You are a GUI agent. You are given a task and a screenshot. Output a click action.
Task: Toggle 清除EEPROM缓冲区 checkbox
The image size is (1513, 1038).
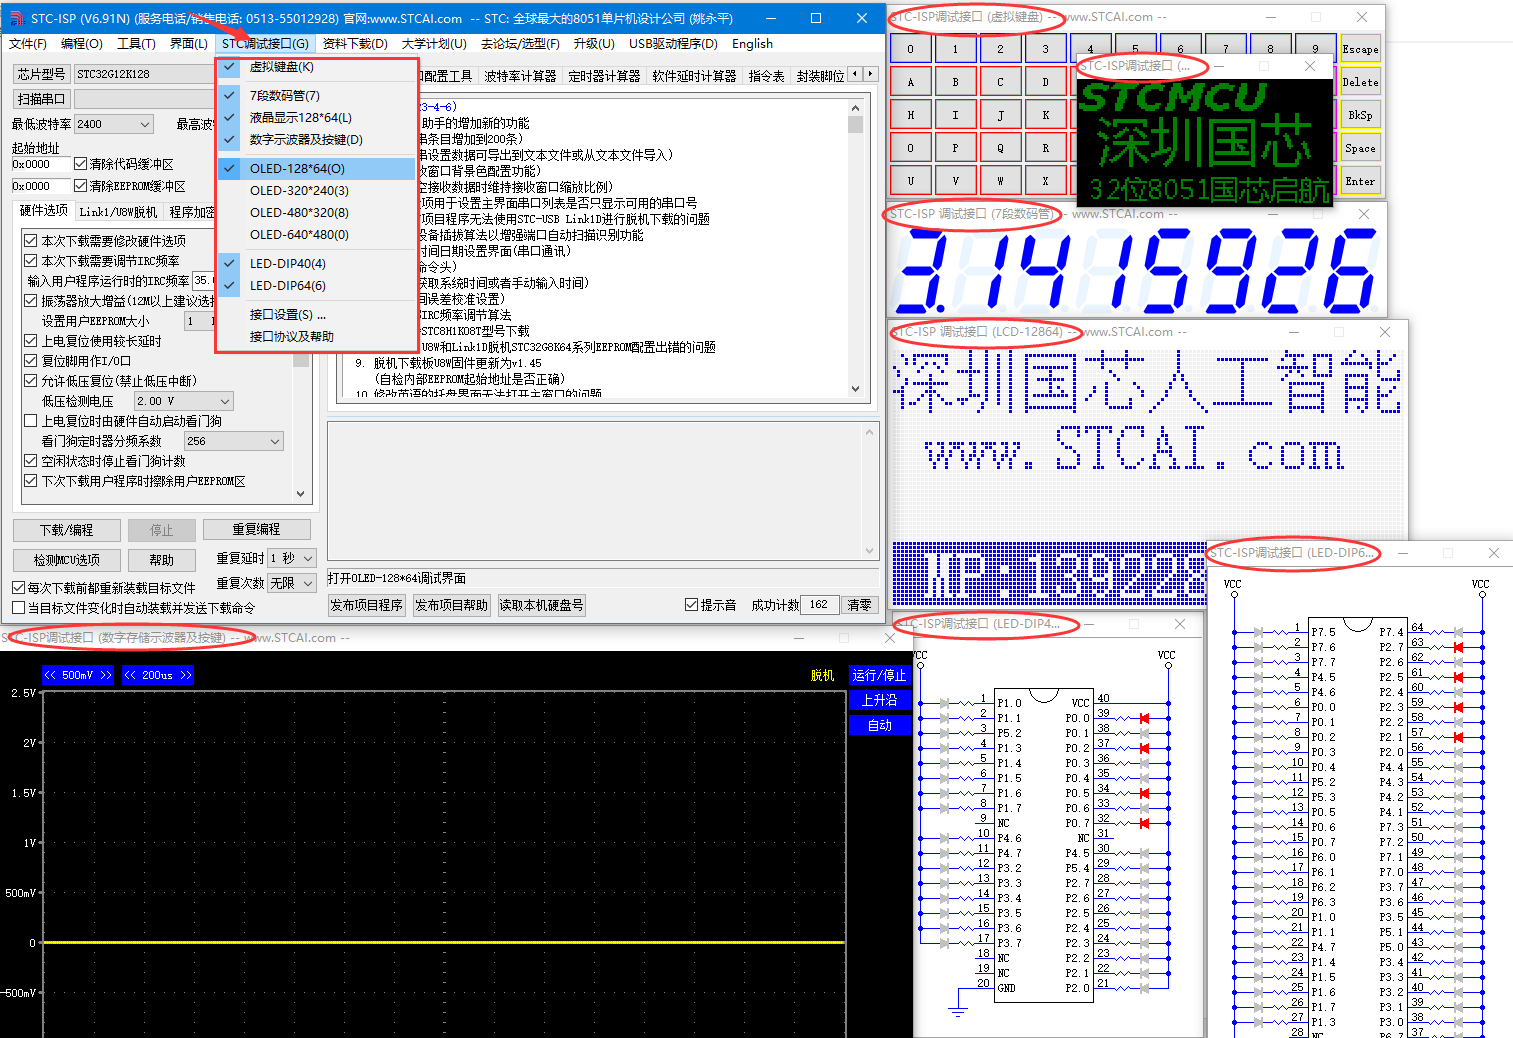pos(81,186)
